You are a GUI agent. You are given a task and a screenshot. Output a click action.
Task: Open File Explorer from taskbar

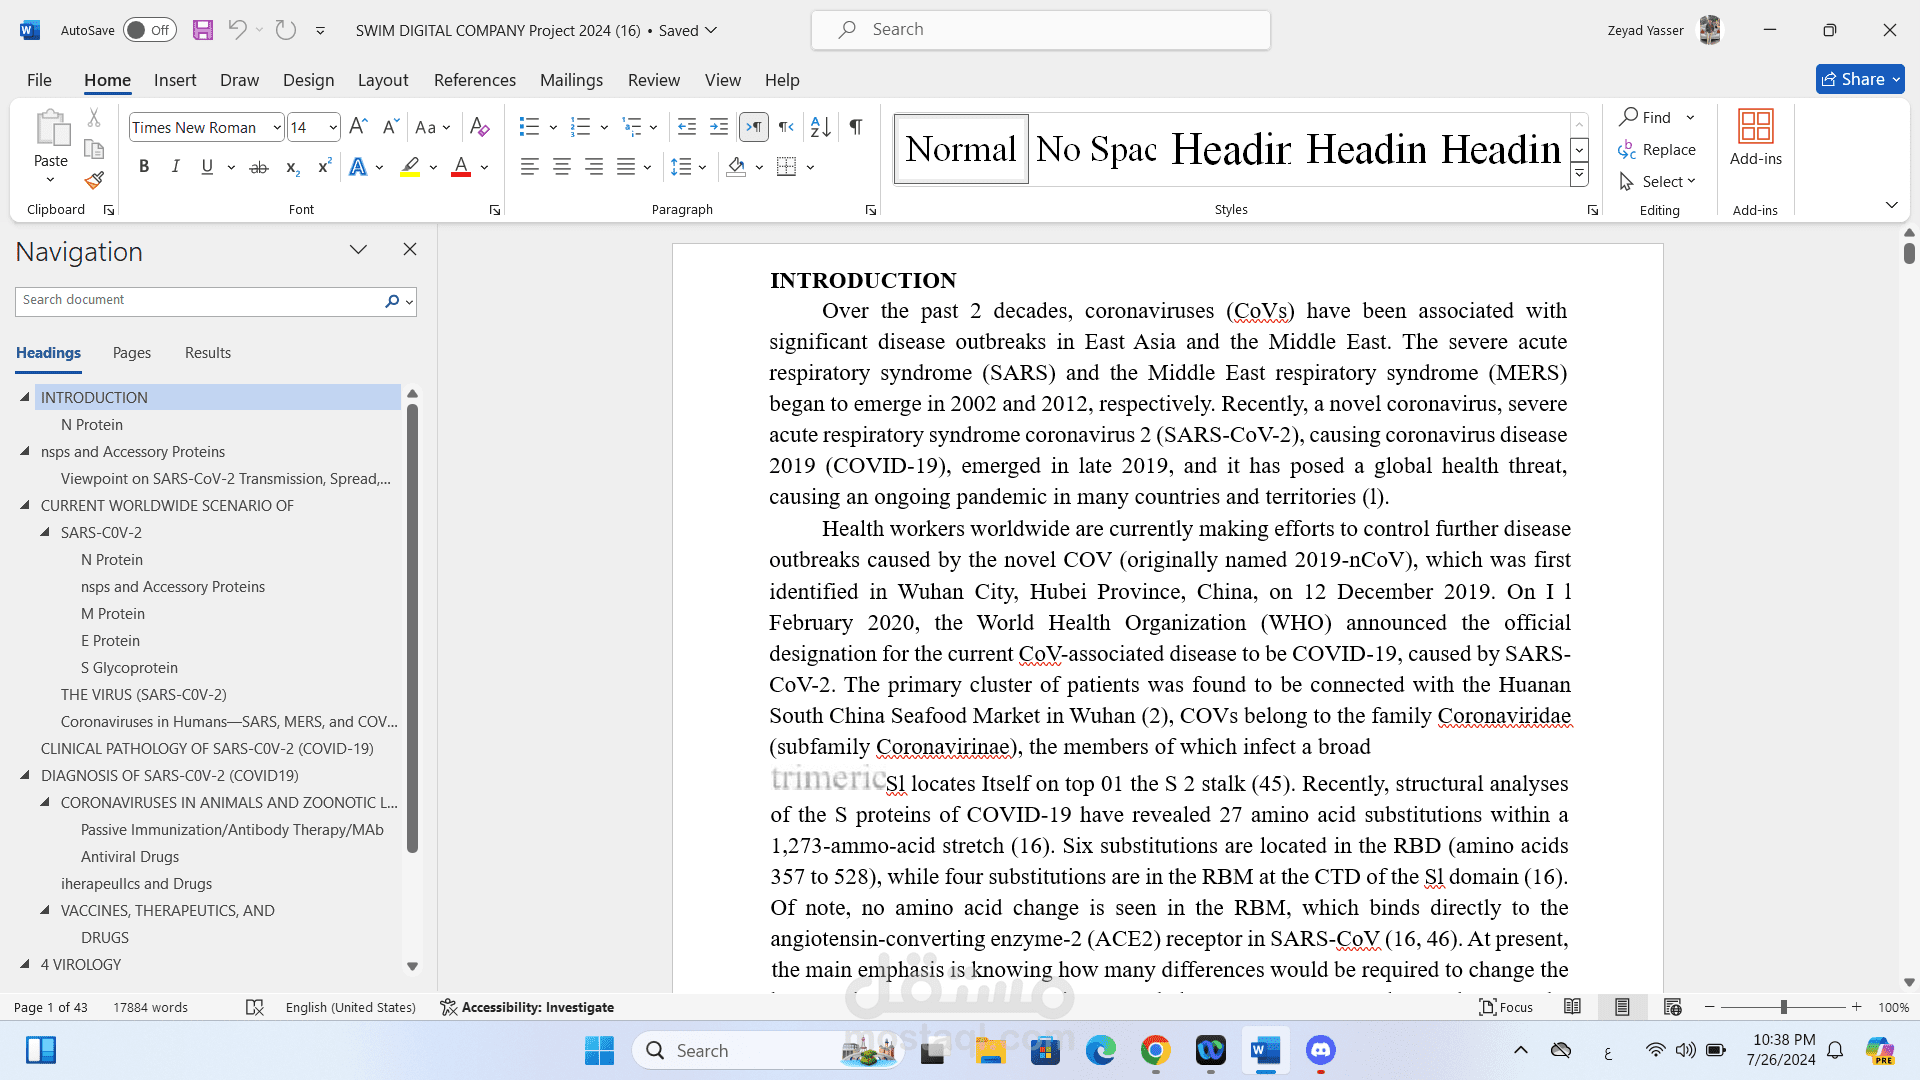990,1051
